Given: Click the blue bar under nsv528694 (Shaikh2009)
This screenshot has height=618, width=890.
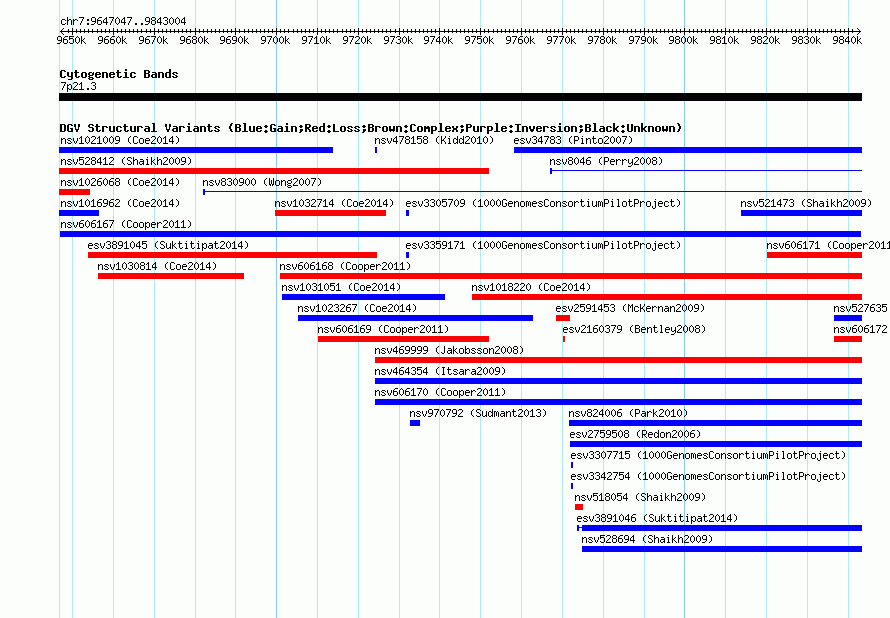Looking at the screenshot, I should pyautogui.click(x=722, y=549).
